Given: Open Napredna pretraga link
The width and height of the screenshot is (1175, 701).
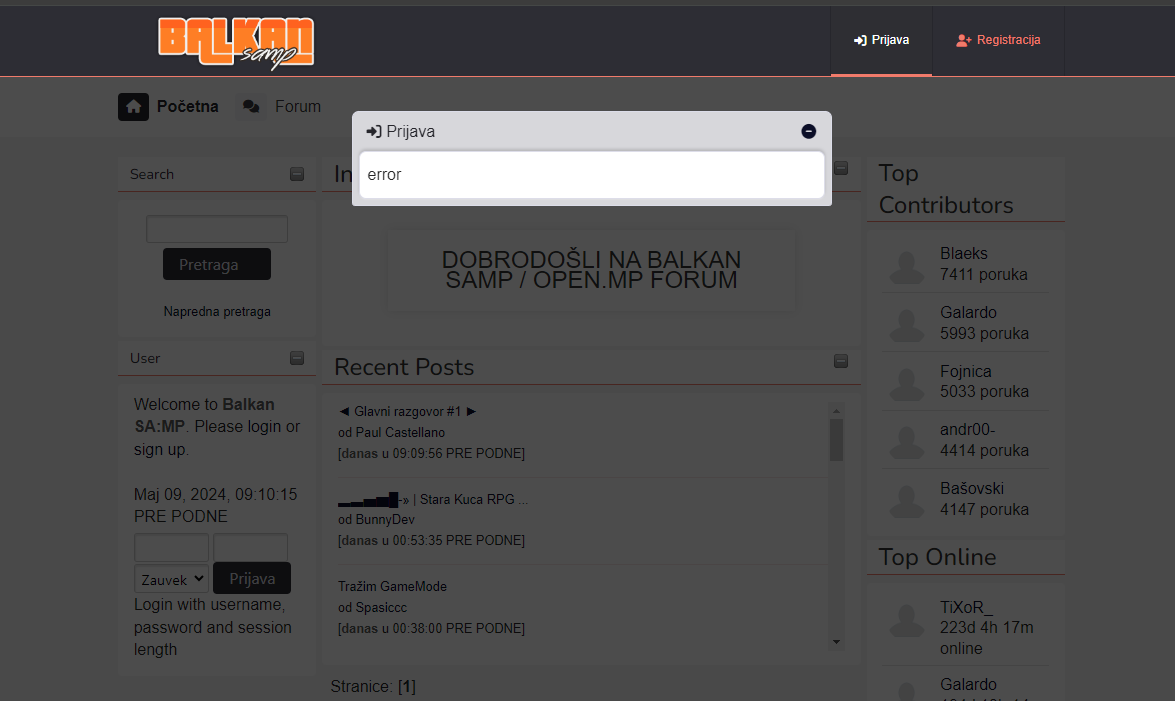Looking at the screenshot, I should [217, 311].
